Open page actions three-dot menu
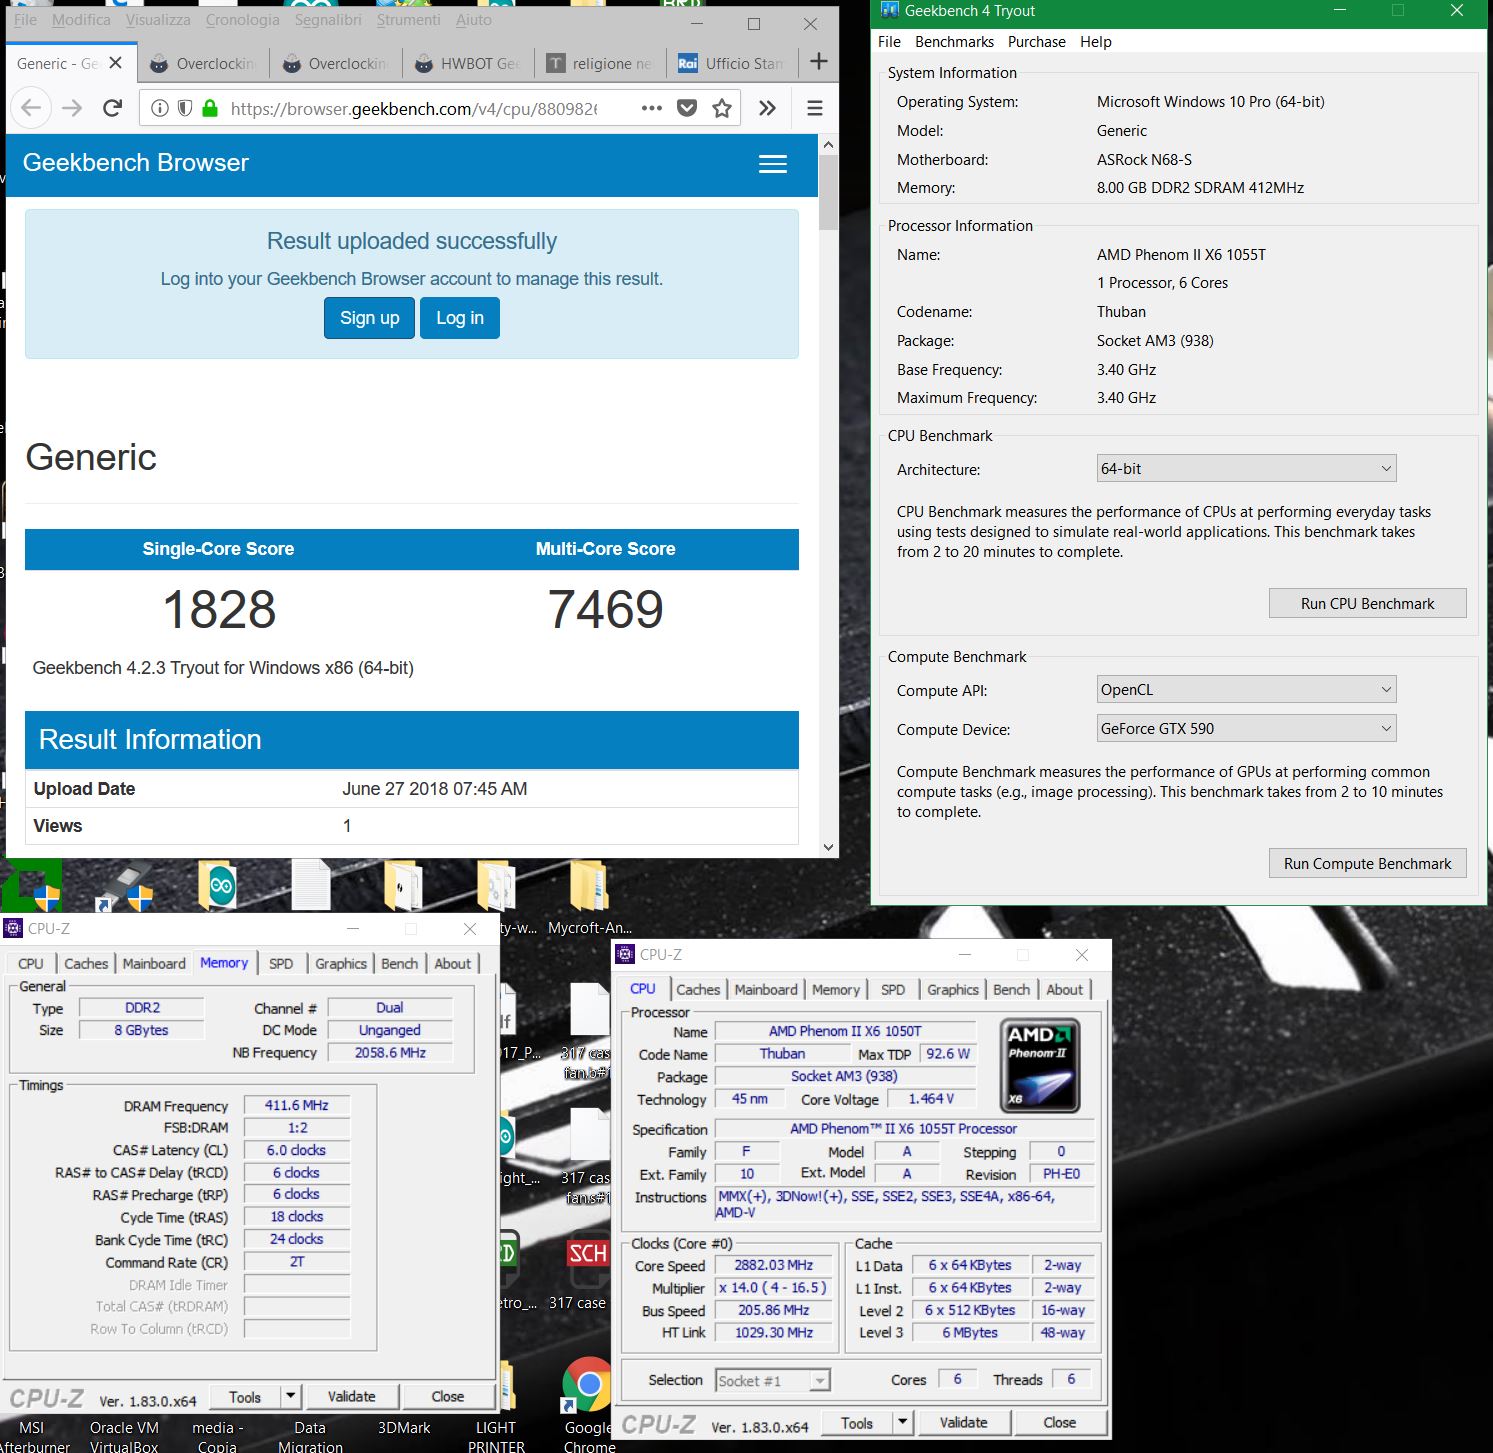The width and height of the screenshot is (1493, 1453). 652,108
